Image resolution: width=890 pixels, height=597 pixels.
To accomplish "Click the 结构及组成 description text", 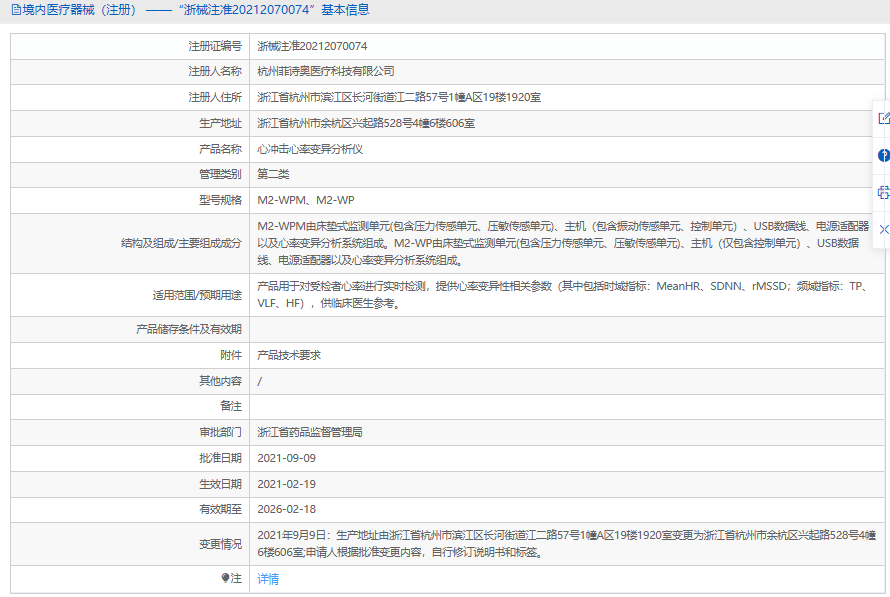I will point(563,243).
